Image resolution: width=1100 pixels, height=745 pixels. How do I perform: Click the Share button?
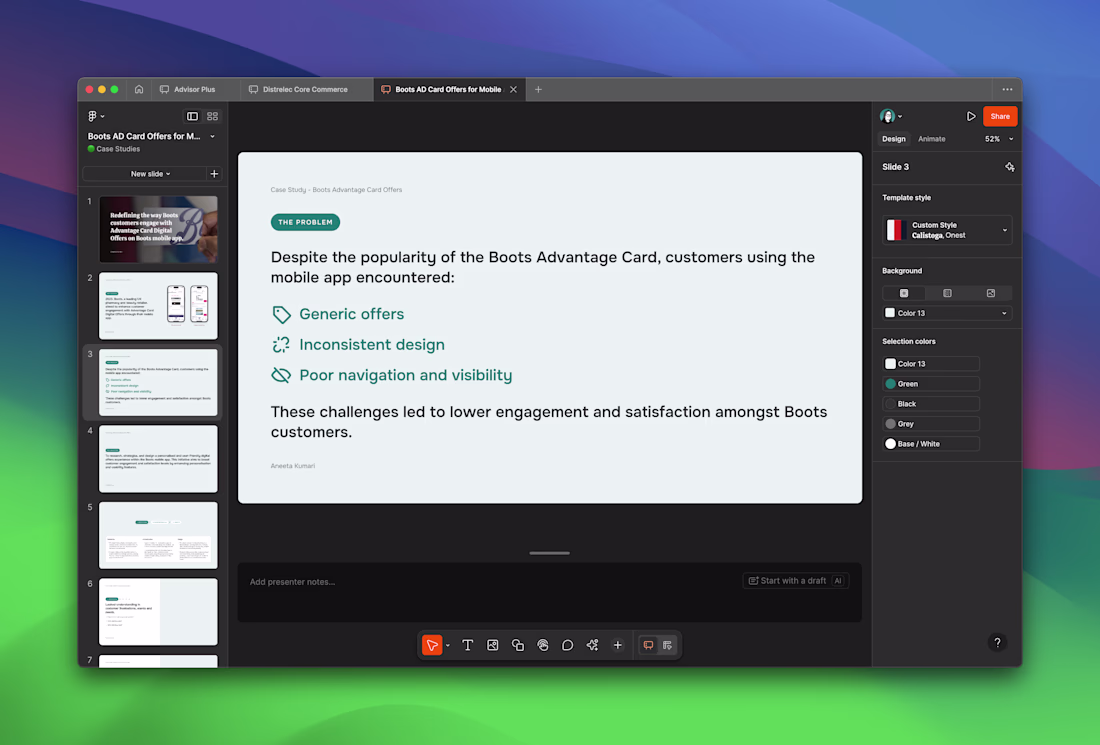tap(1000, 116)
